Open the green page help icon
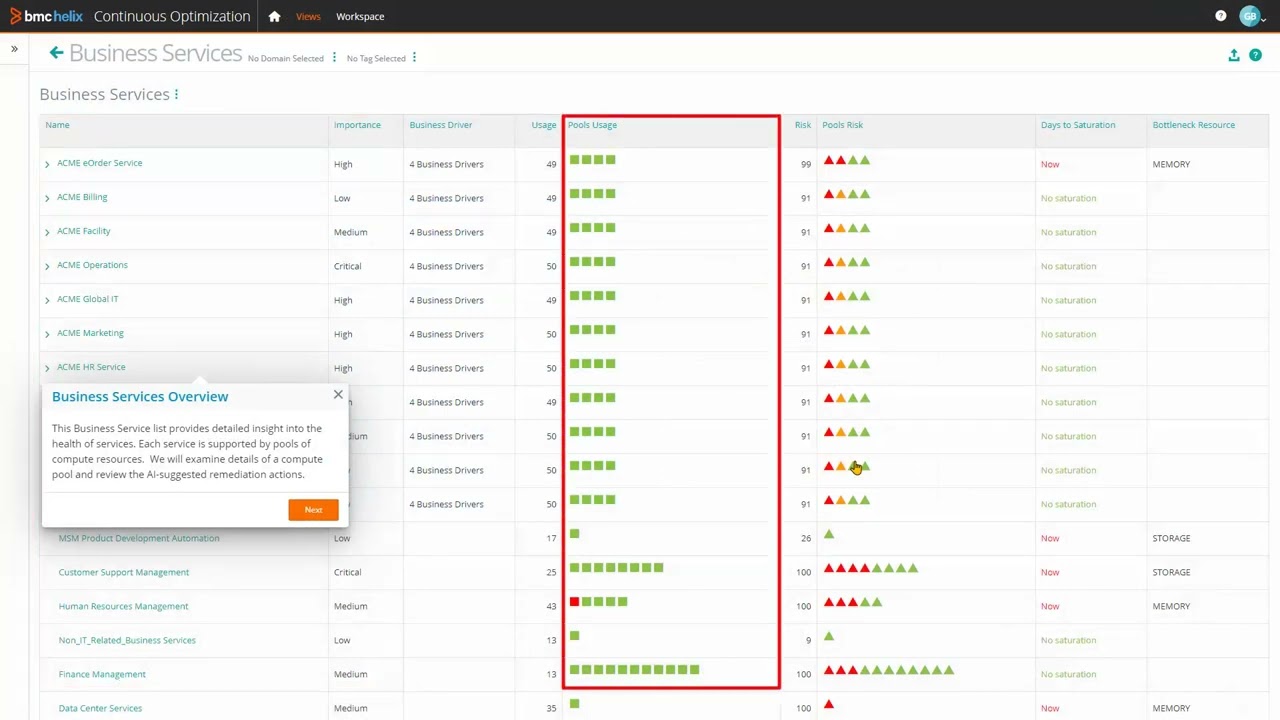1280x720 pixels. [1256, 55]
